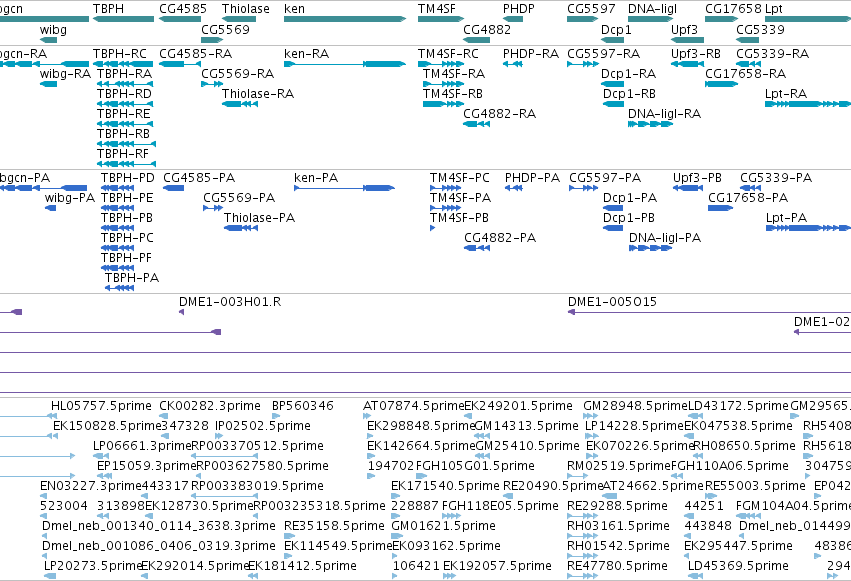Click the BP560346 EST label

(303, 406)
